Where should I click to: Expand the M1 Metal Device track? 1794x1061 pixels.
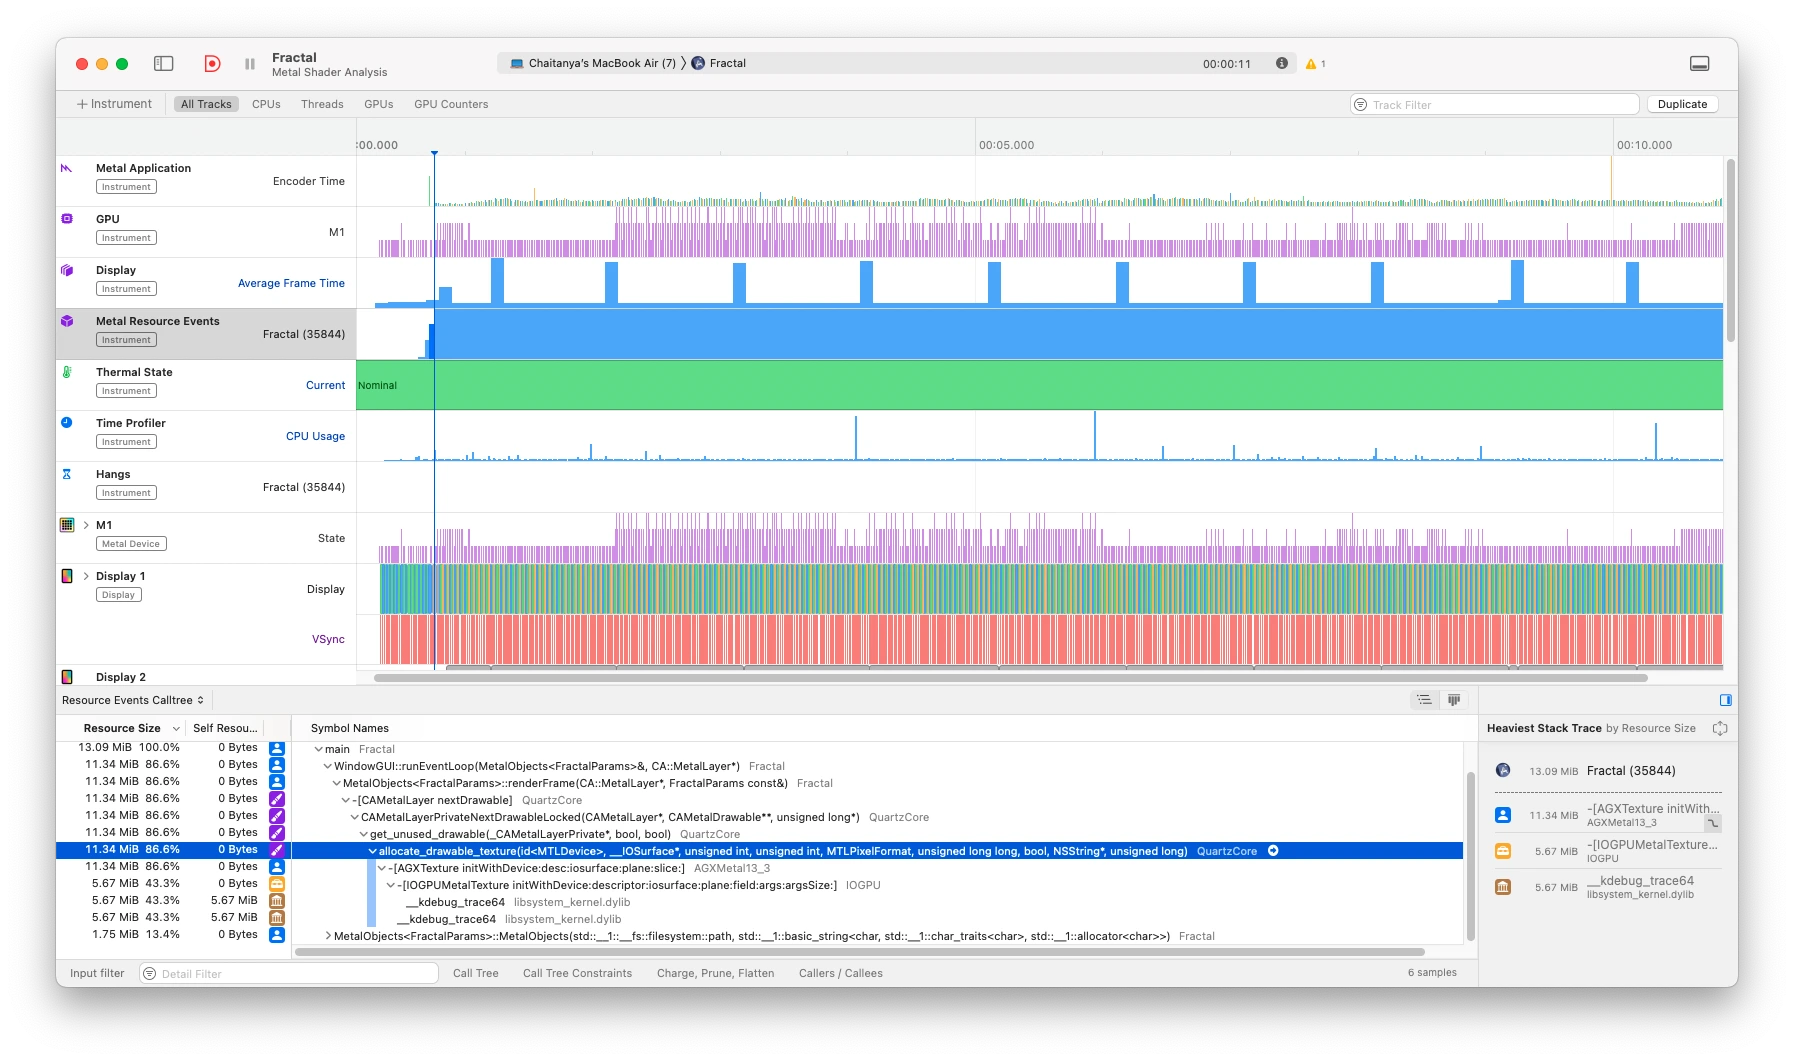pyautogui.click(x=86, y=525)
